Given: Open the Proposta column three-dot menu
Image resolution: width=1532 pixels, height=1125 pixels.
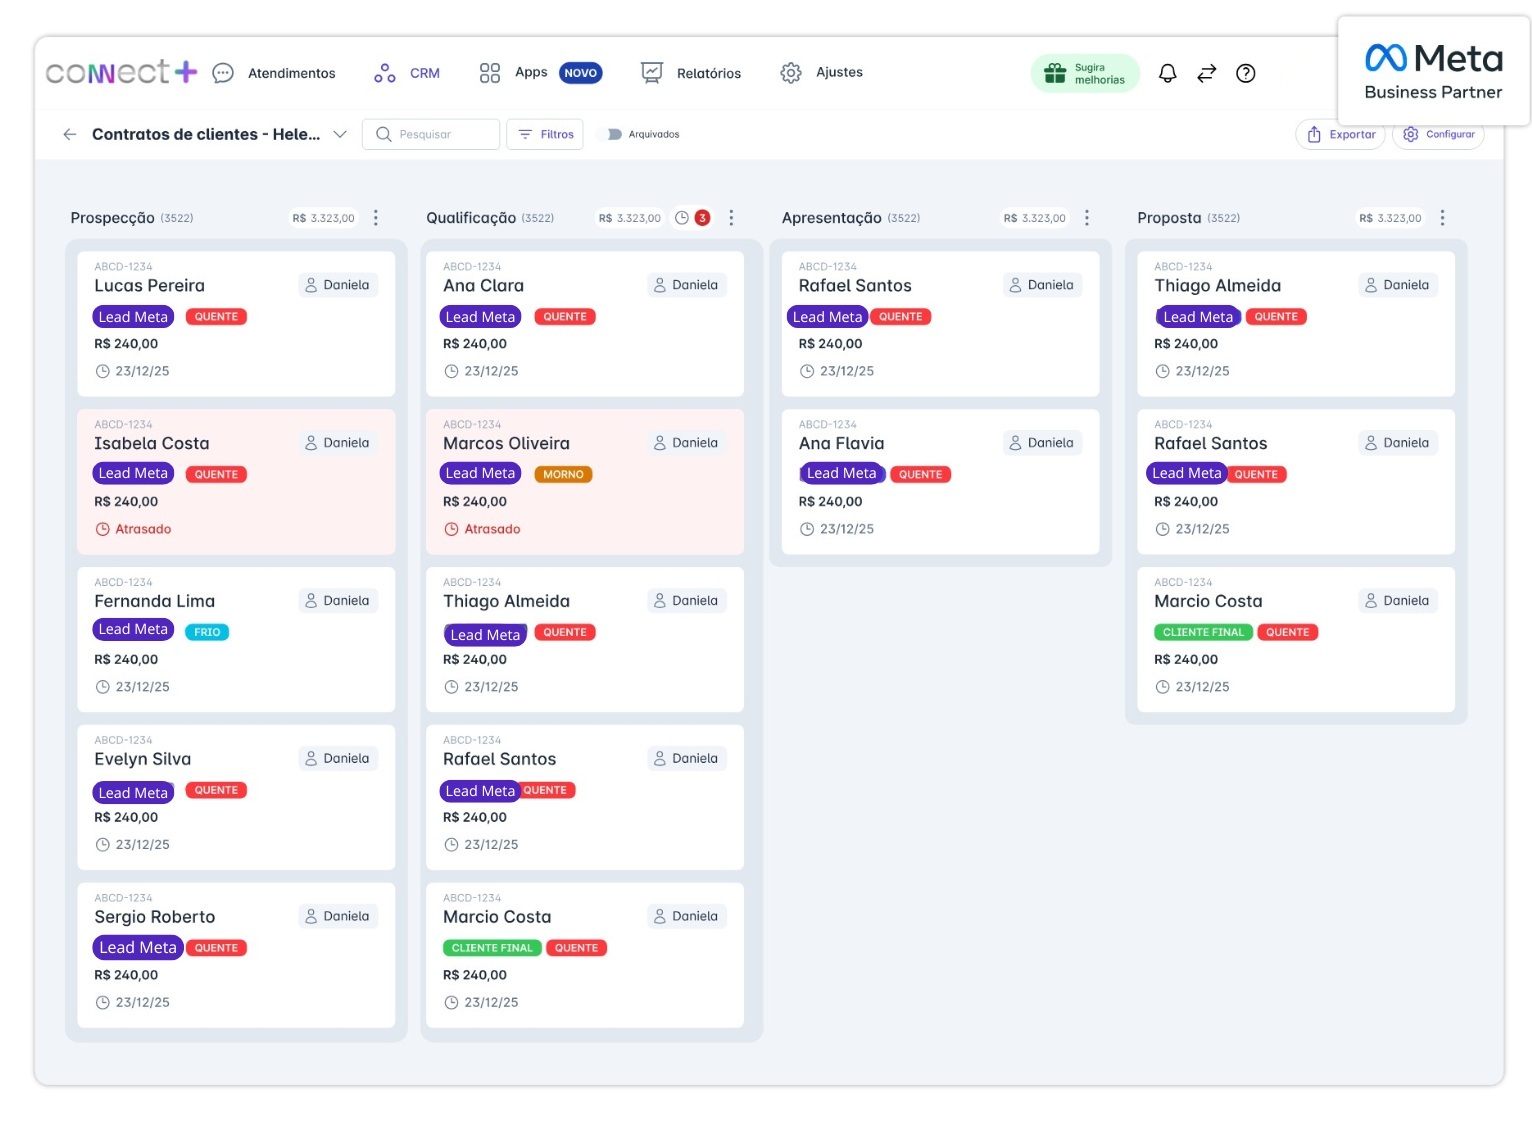Looking at the screenshot, I should pos(1442,218).
